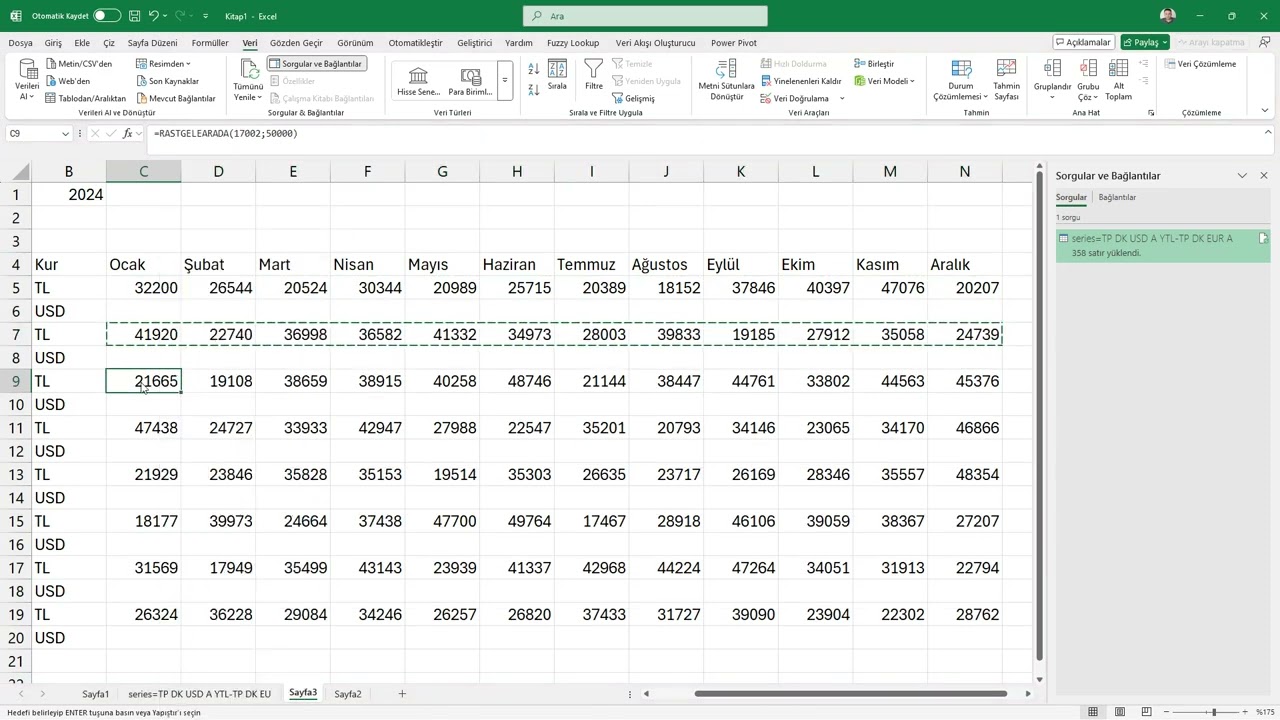This screenshot has height=720, width=1280.
Task: Select the Para Birimleri data type
Action: tap(470, 81)
